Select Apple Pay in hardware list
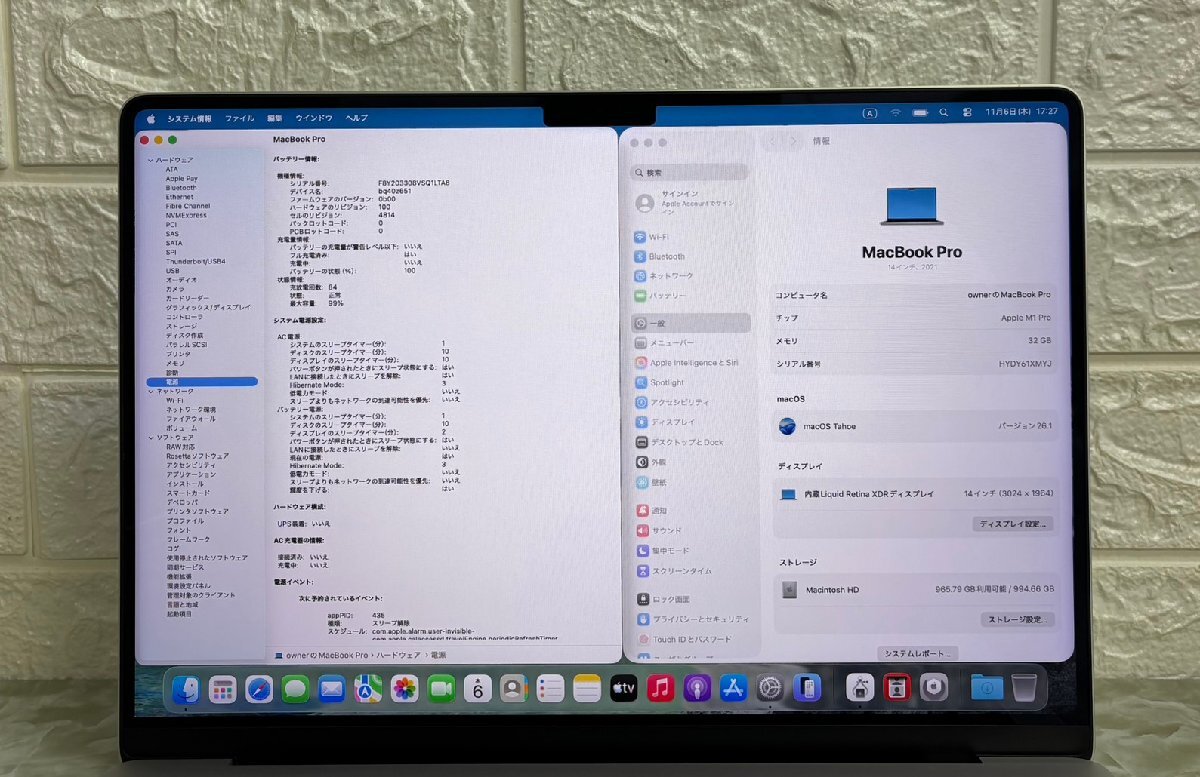The image size is (1200, 777). pos(181,179)
